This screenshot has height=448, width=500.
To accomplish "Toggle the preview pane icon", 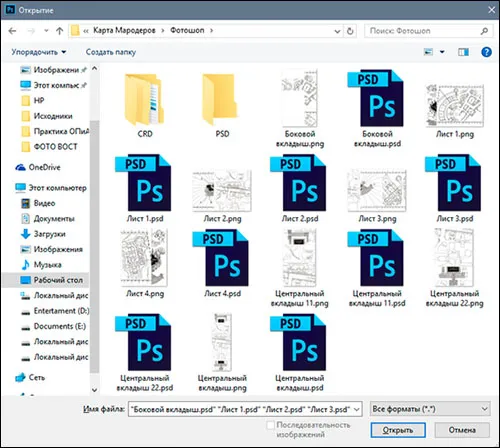I will [x=463, y=52].
